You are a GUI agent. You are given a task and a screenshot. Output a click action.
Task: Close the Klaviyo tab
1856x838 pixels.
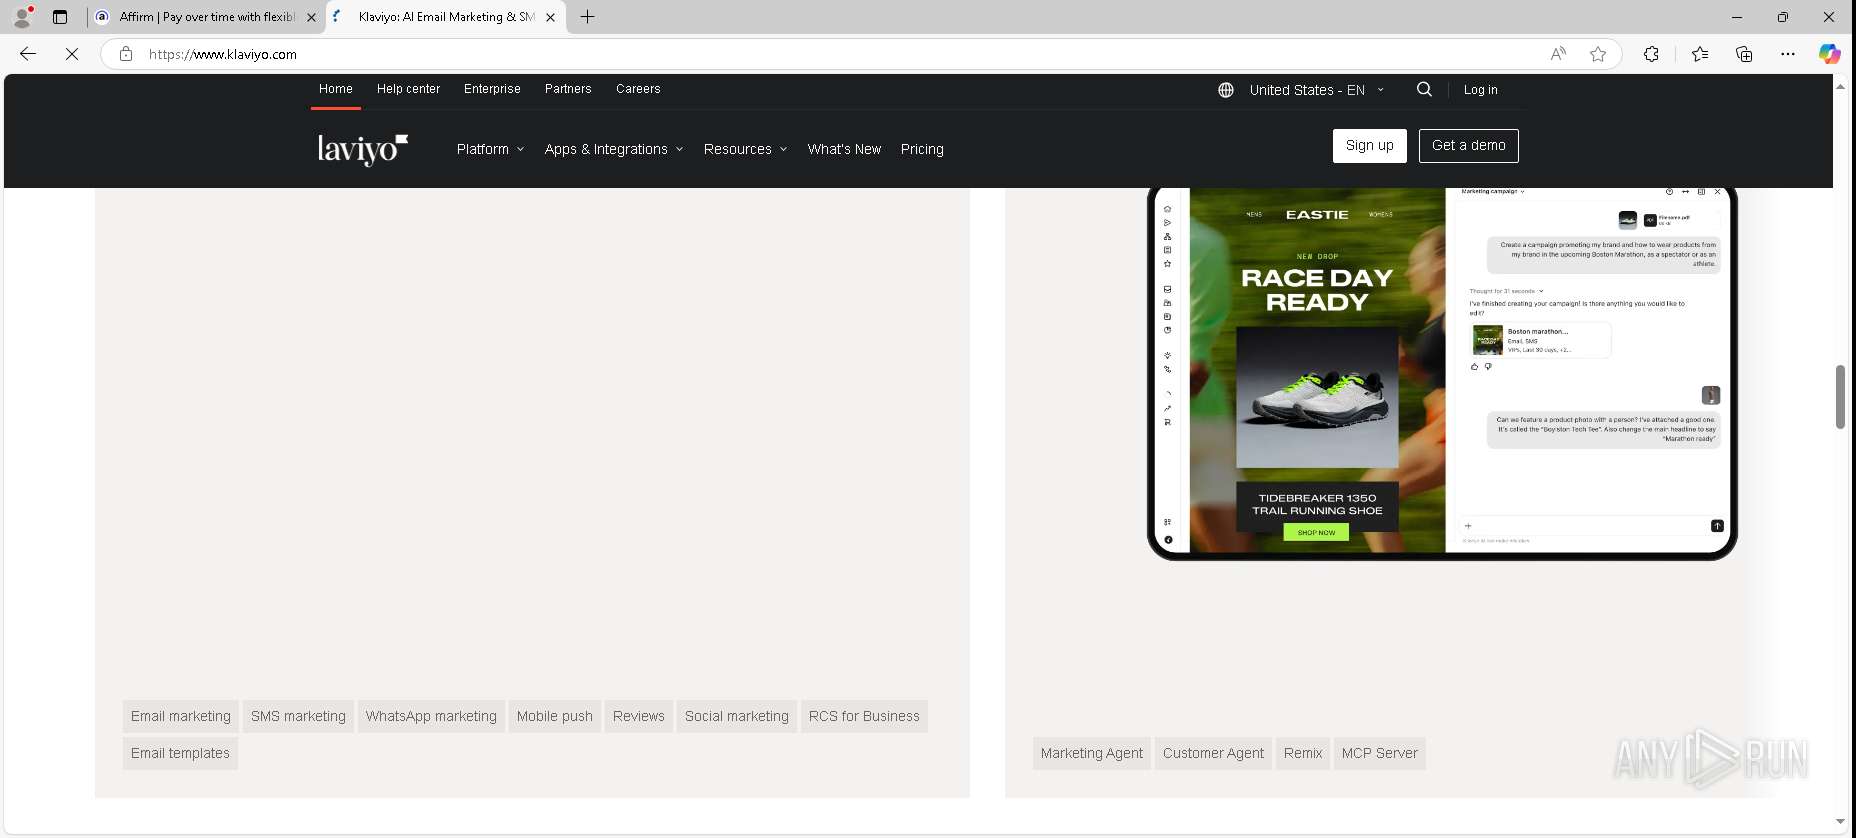(550, 17)
